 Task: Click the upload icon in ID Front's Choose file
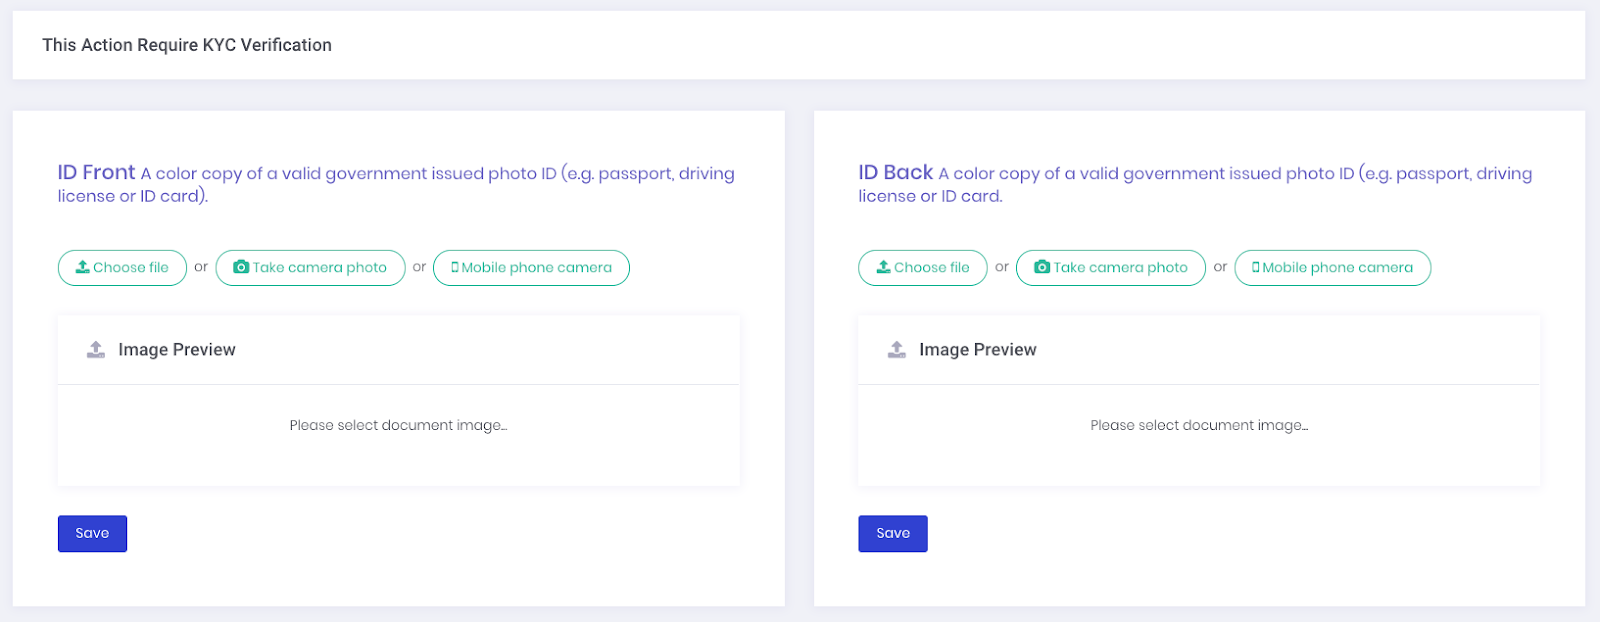click(x=83, y=267)
